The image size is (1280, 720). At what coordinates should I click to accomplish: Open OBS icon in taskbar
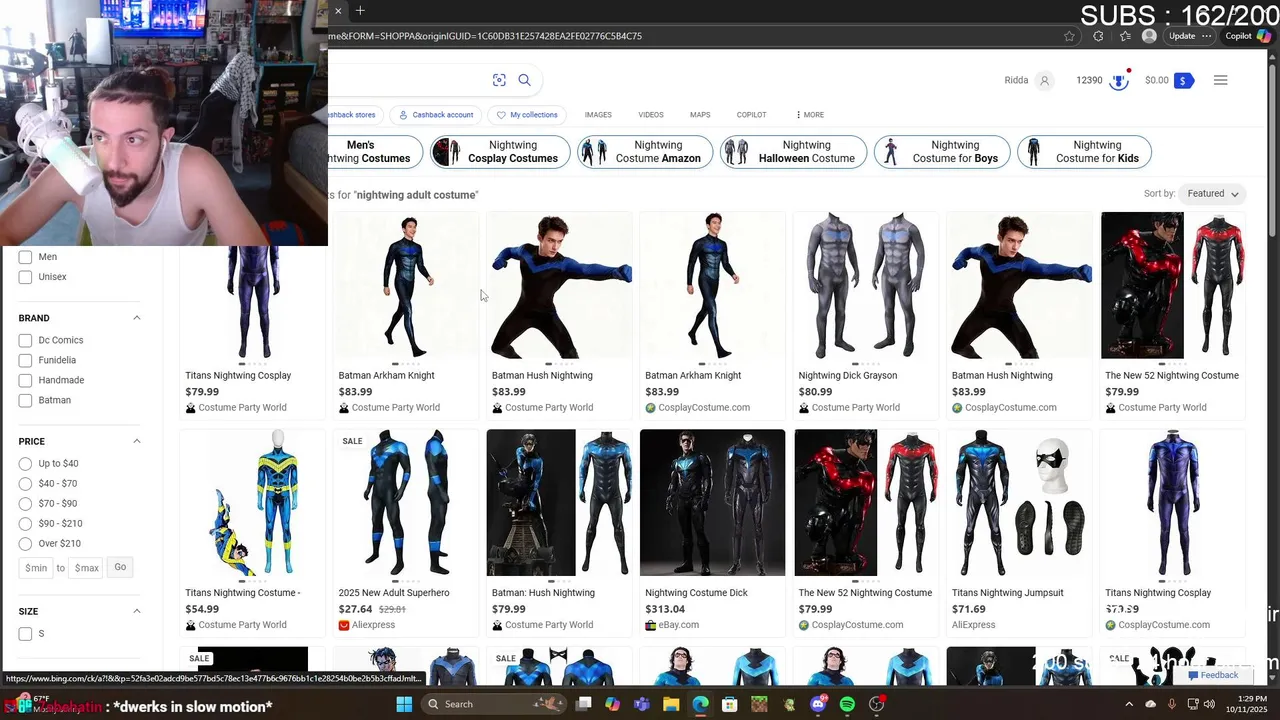[x=877, y=704]
